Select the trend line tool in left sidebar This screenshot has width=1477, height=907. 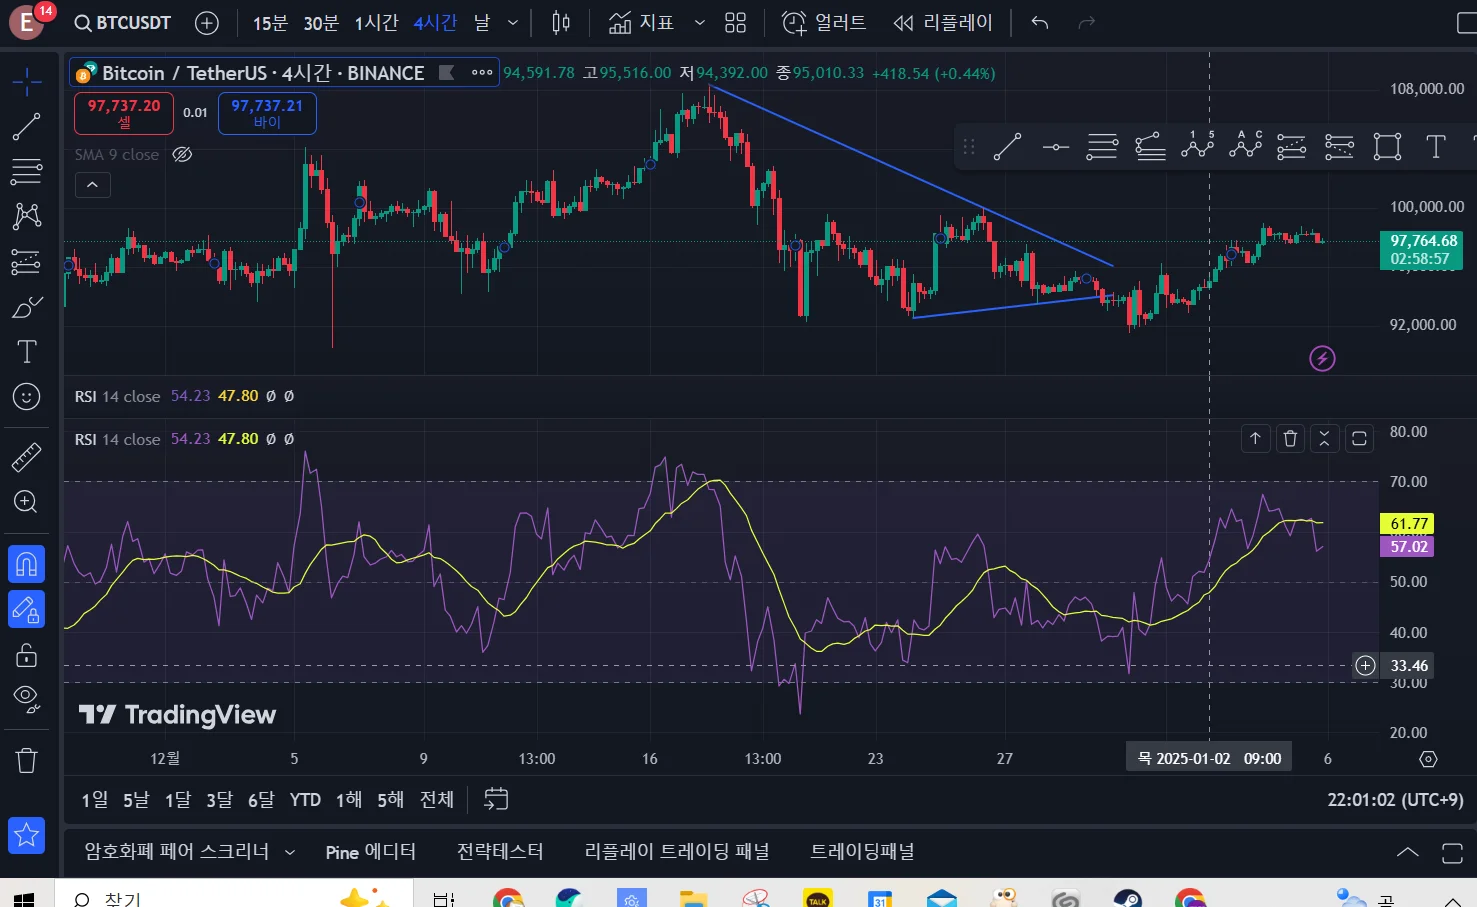point(26,127)
